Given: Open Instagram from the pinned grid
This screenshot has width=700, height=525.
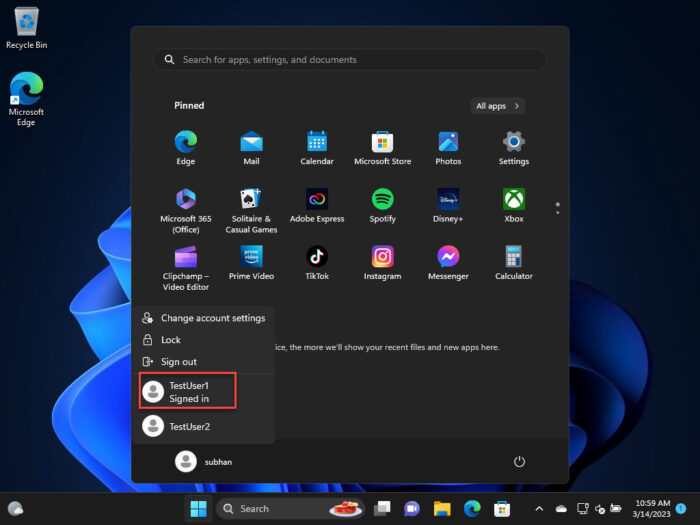Looking at the screenshot, I should 382,257.
